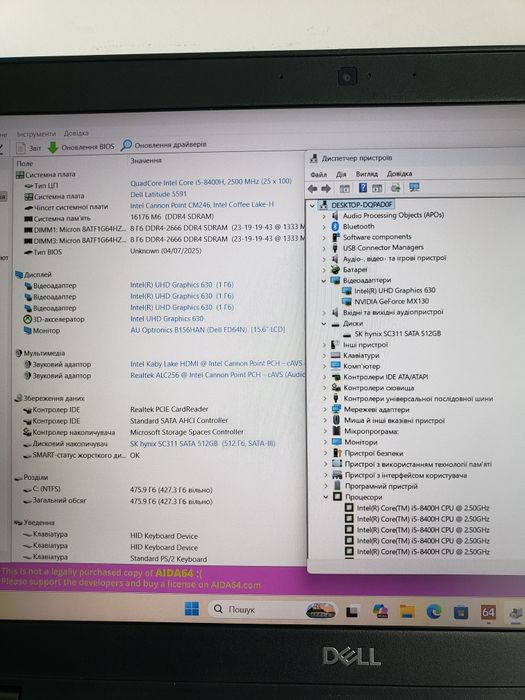This screenshot has width=525, height=700.
Task: Click Значення column header in AIDA64
Action: pyautogui.click(x=146, y=161)
